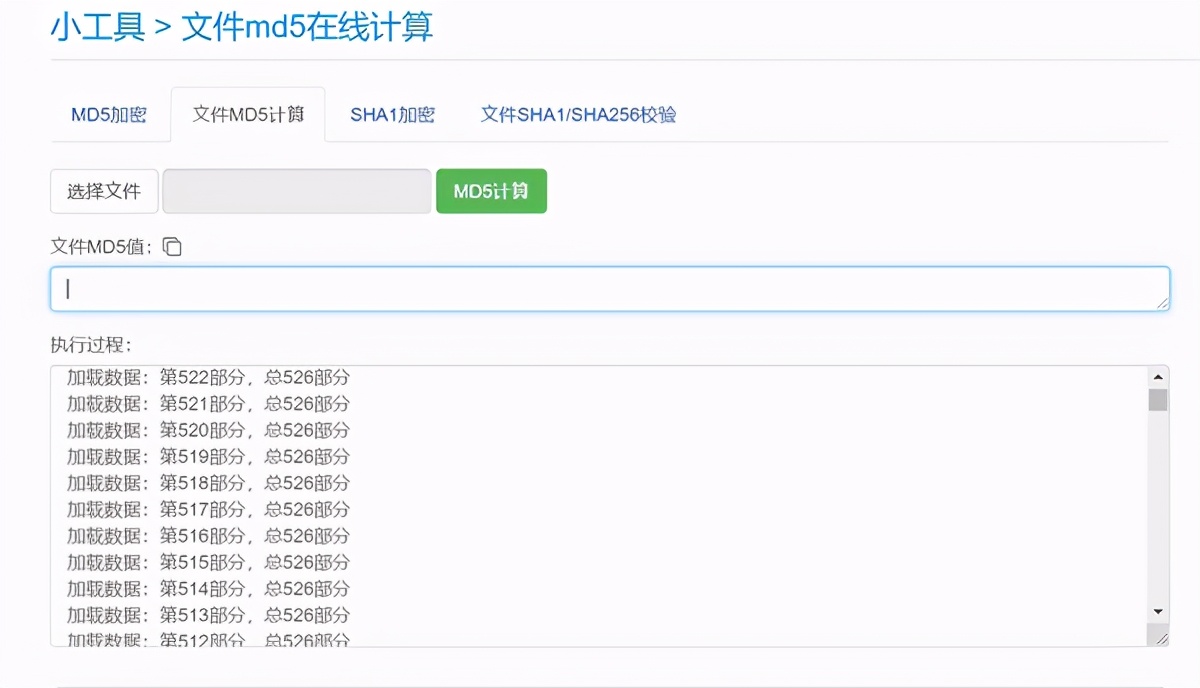Open the MD5加密 tab
The height and width of the screenshot is (688, 1200).
109,115
